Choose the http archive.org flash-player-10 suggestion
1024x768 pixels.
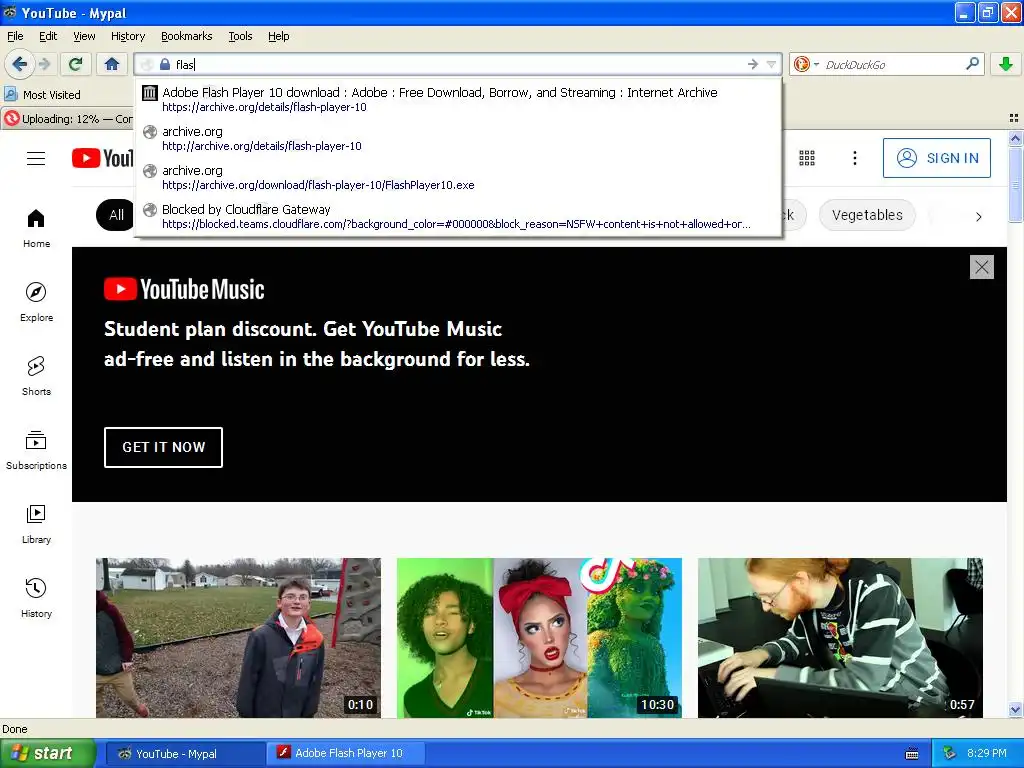pyautogui.click(x=458, y=138)
